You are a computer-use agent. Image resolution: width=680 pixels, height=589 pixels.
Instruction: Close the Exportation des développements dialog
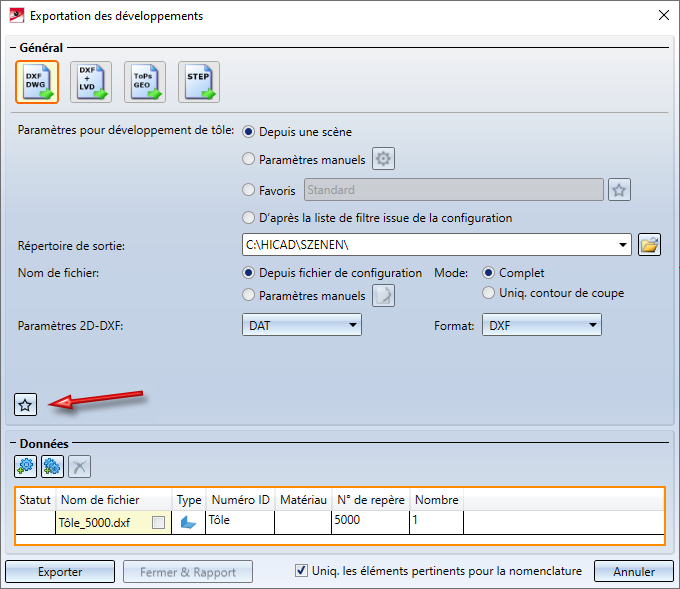664,16
